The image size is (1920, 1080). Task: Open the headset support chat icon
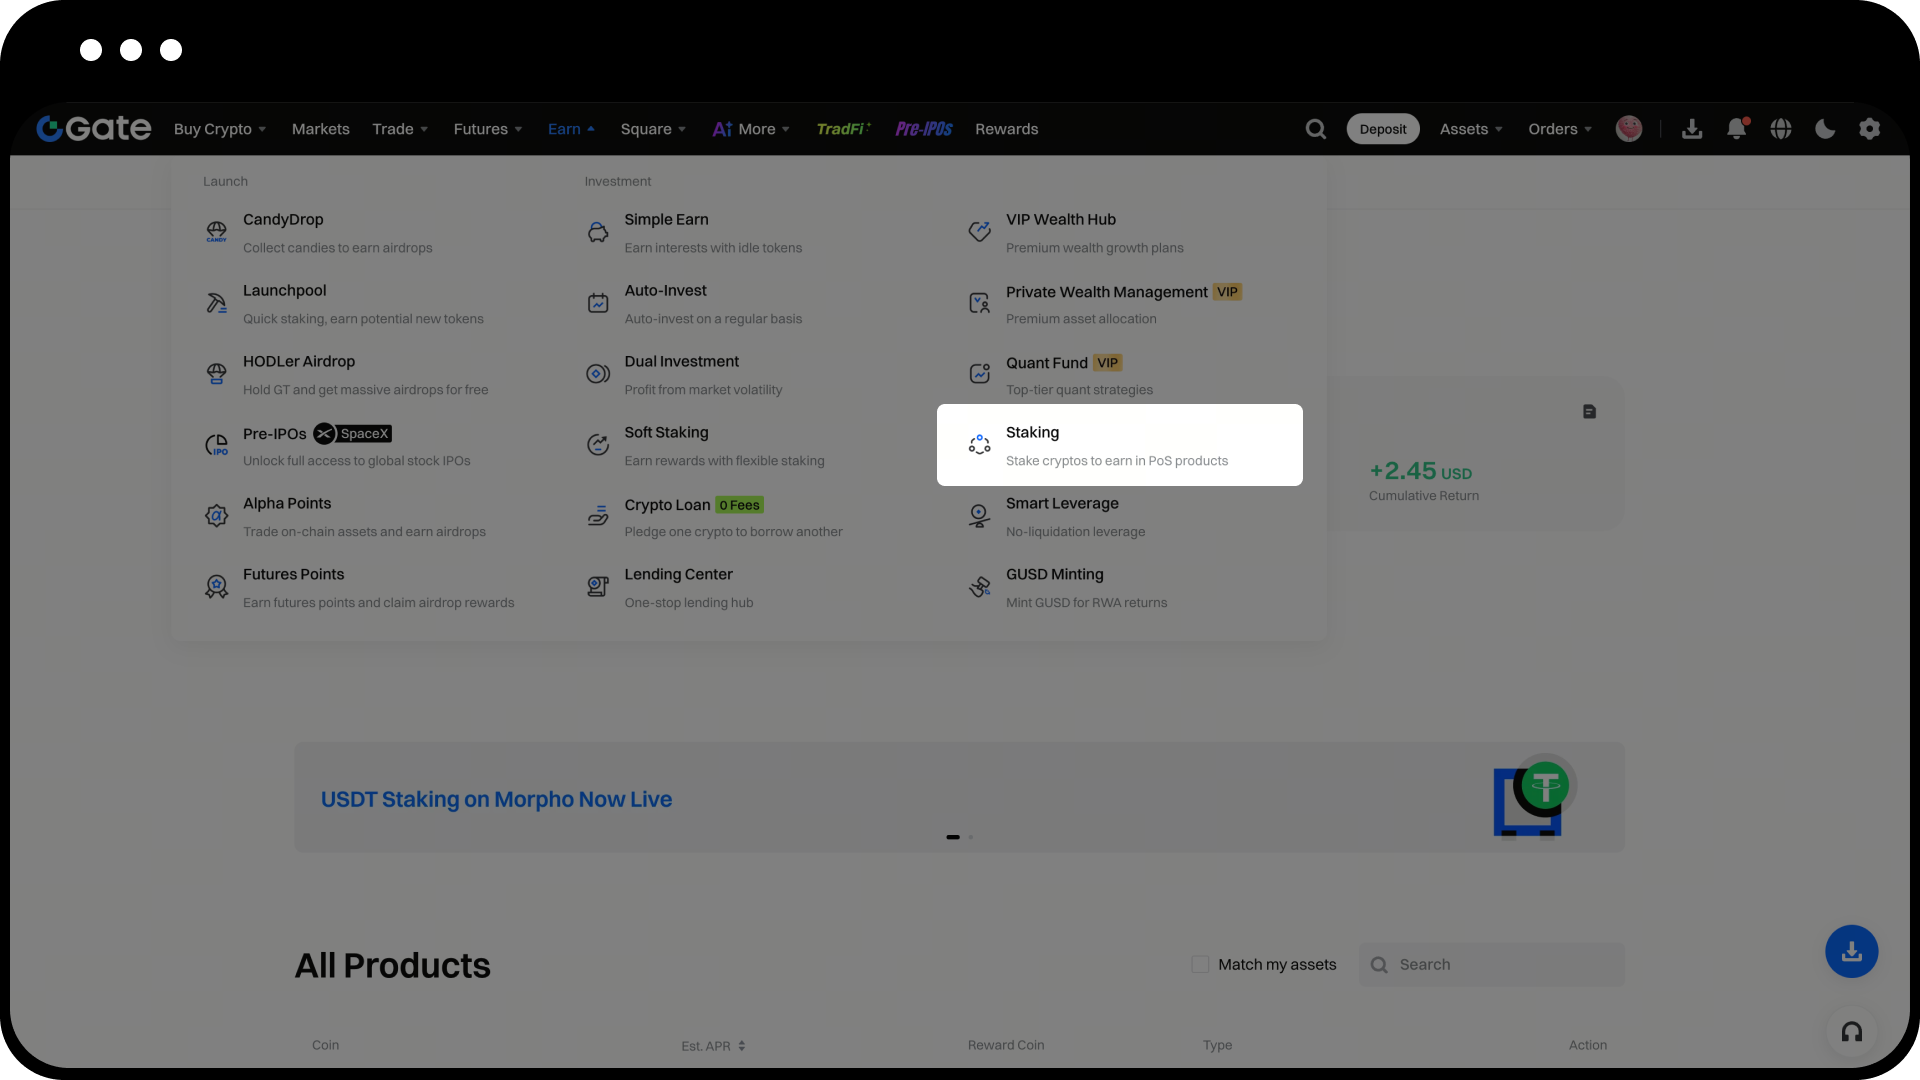click(1852, 1032)
